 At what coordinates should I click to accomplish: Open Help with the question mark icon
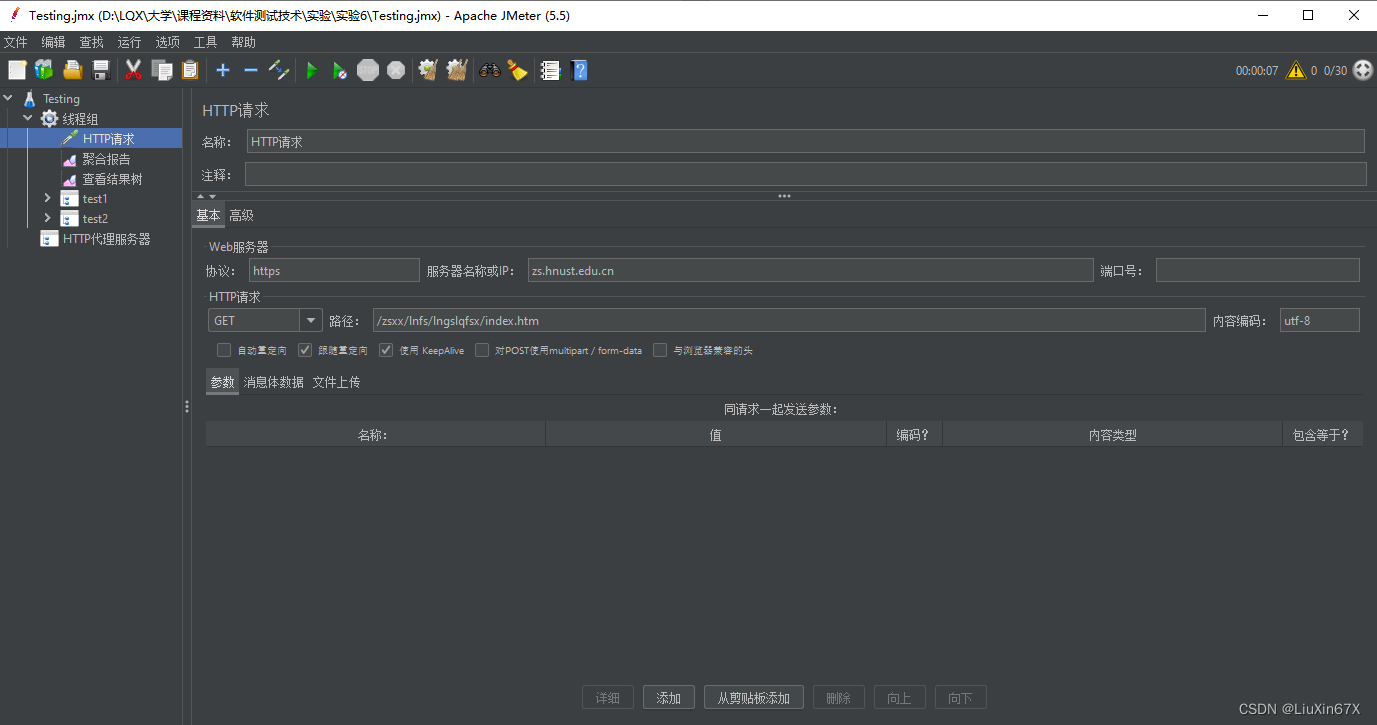(578, 70)
